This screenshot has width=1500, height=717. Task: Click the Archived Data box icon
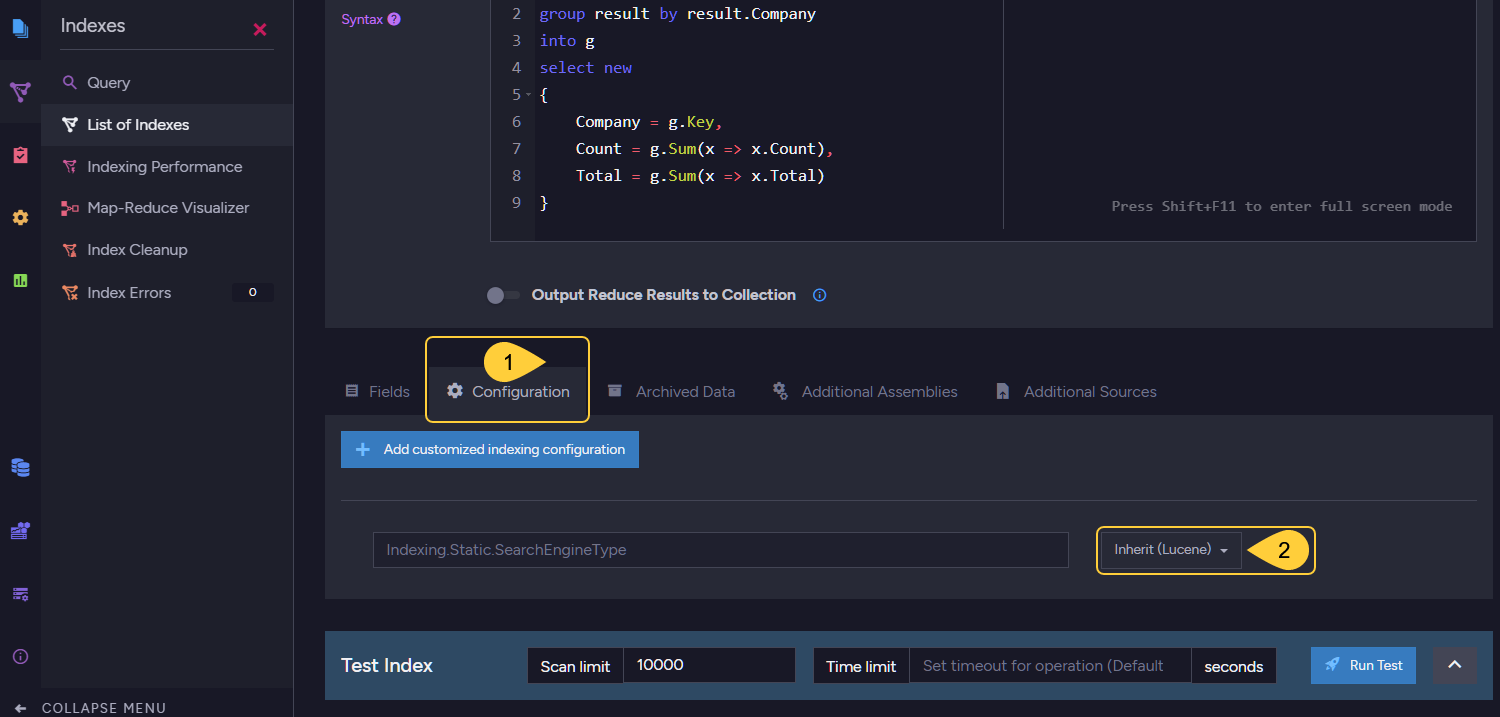coord(615,391)
